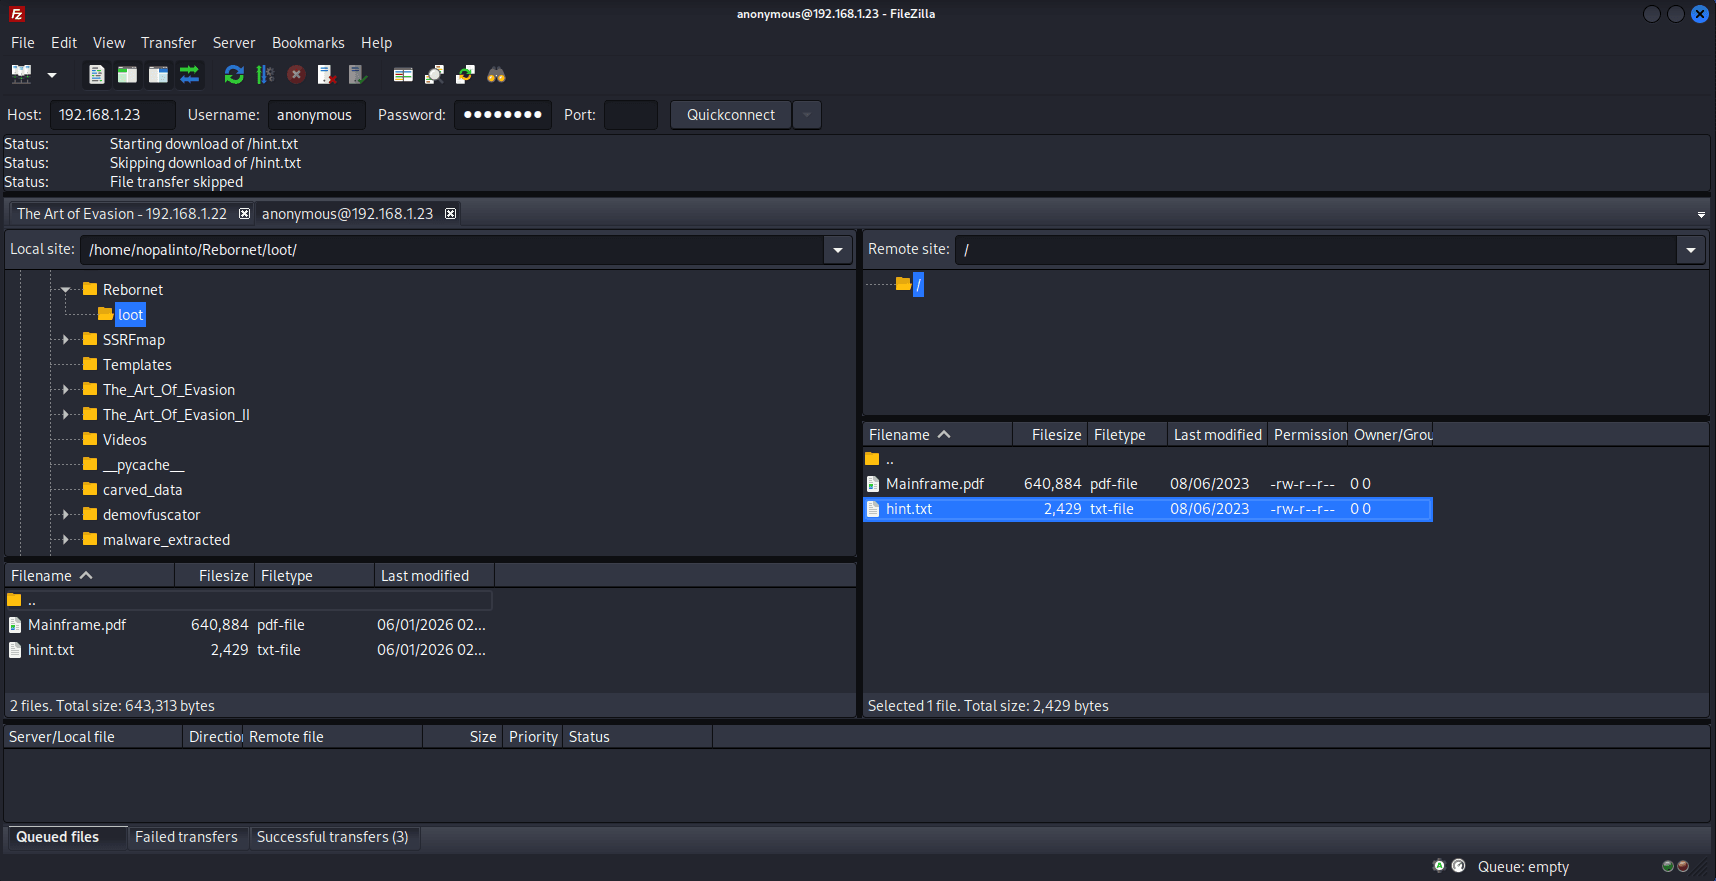Expand the The_Art_Of_Evasion folder
The width and height of the screenshot is (1716, 881).
(x=66, y=390)
